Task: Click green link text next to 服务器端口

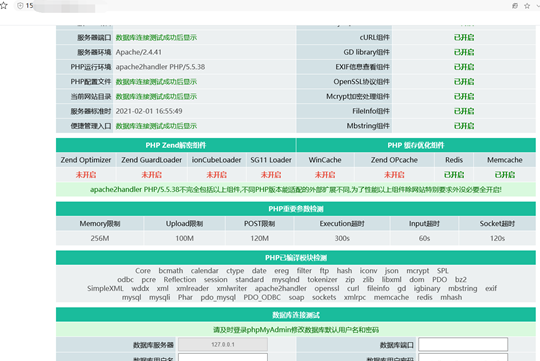Action: click(156, 38)
